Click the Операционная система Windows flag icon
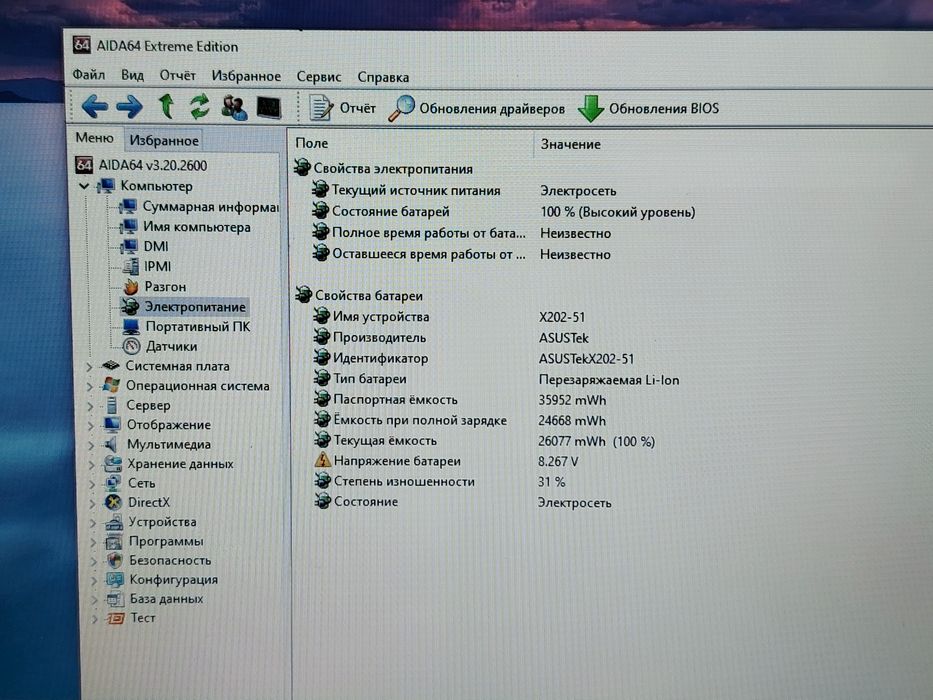This screenshot has height=700, width=933. click(x=111, y=385)
